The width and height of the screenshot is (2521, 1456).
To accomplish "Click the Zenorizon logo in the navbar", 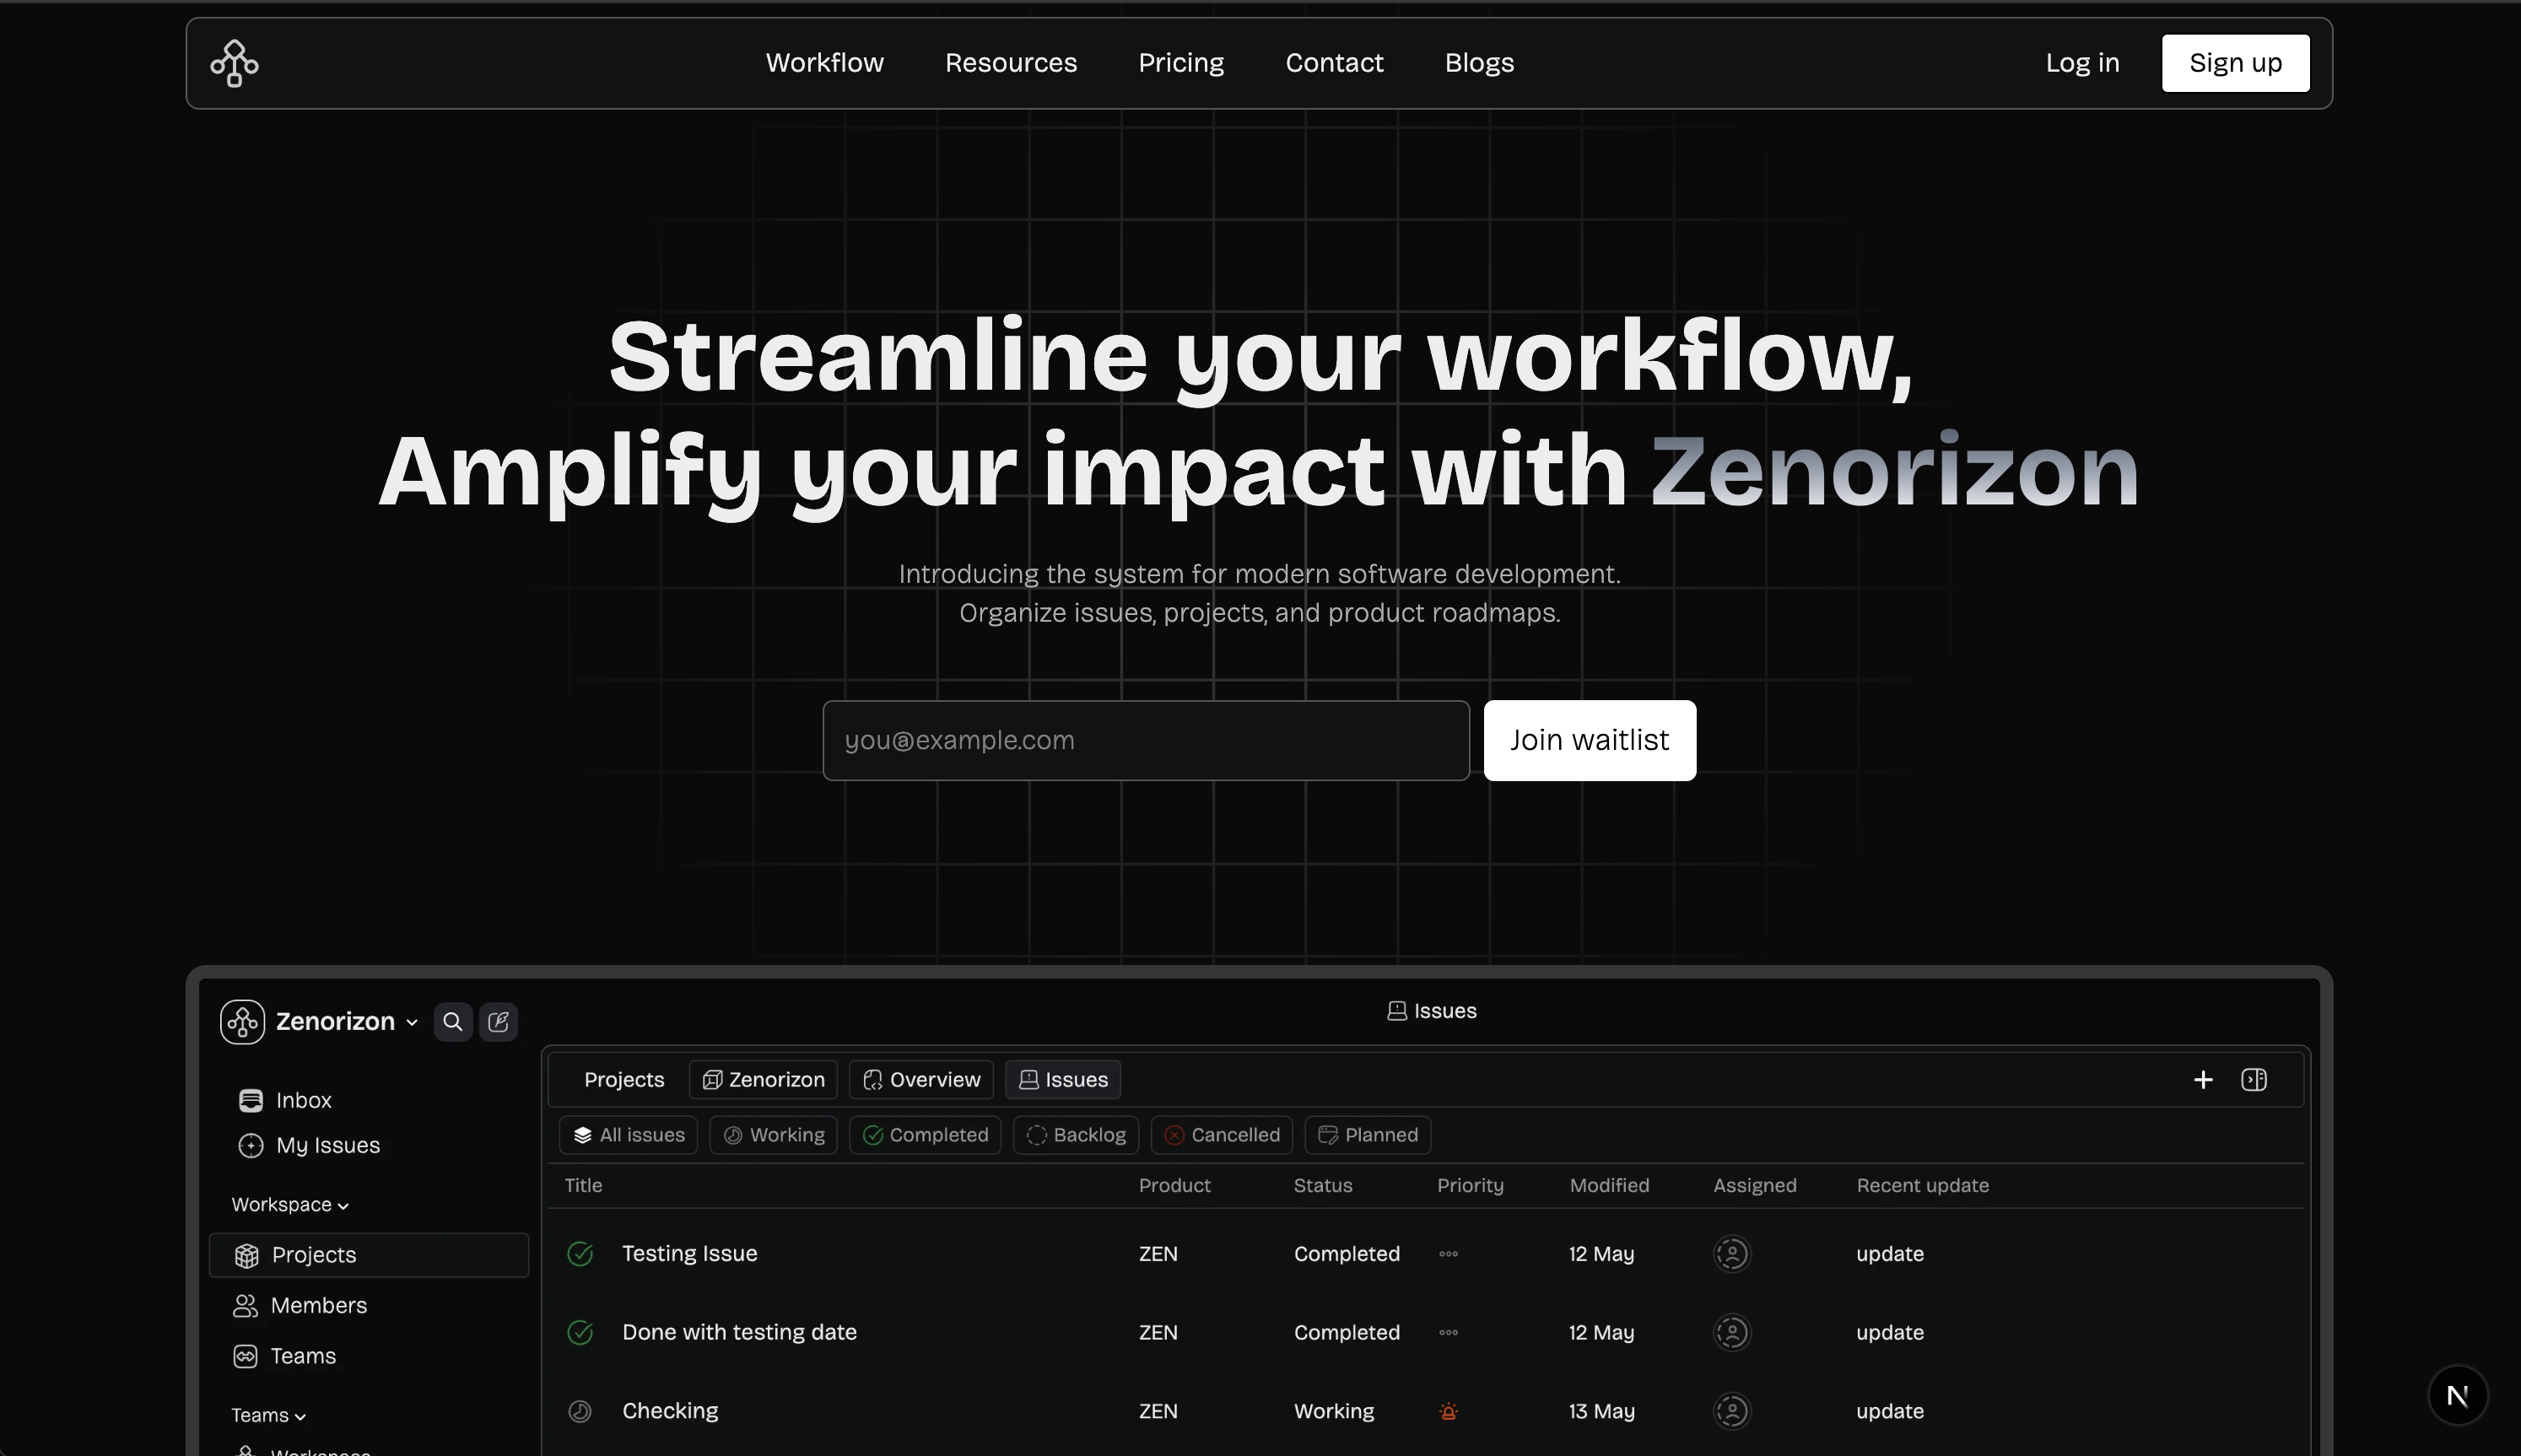I will pos(234,62).
